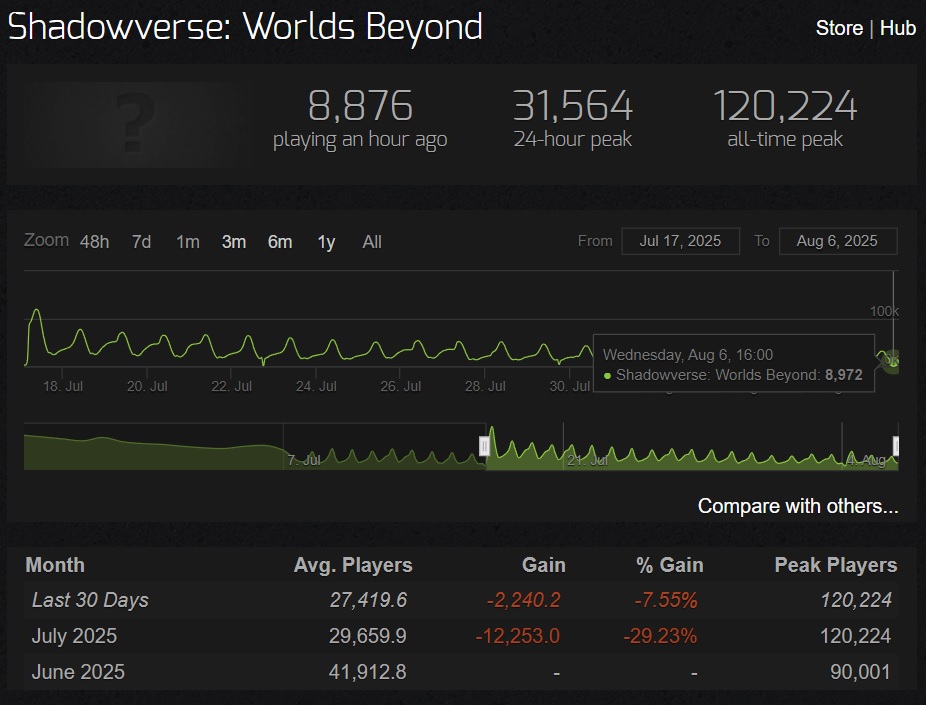Click the -7.55% gain percentage
Screen dimensions: 926x705
(x=666, y=600)
